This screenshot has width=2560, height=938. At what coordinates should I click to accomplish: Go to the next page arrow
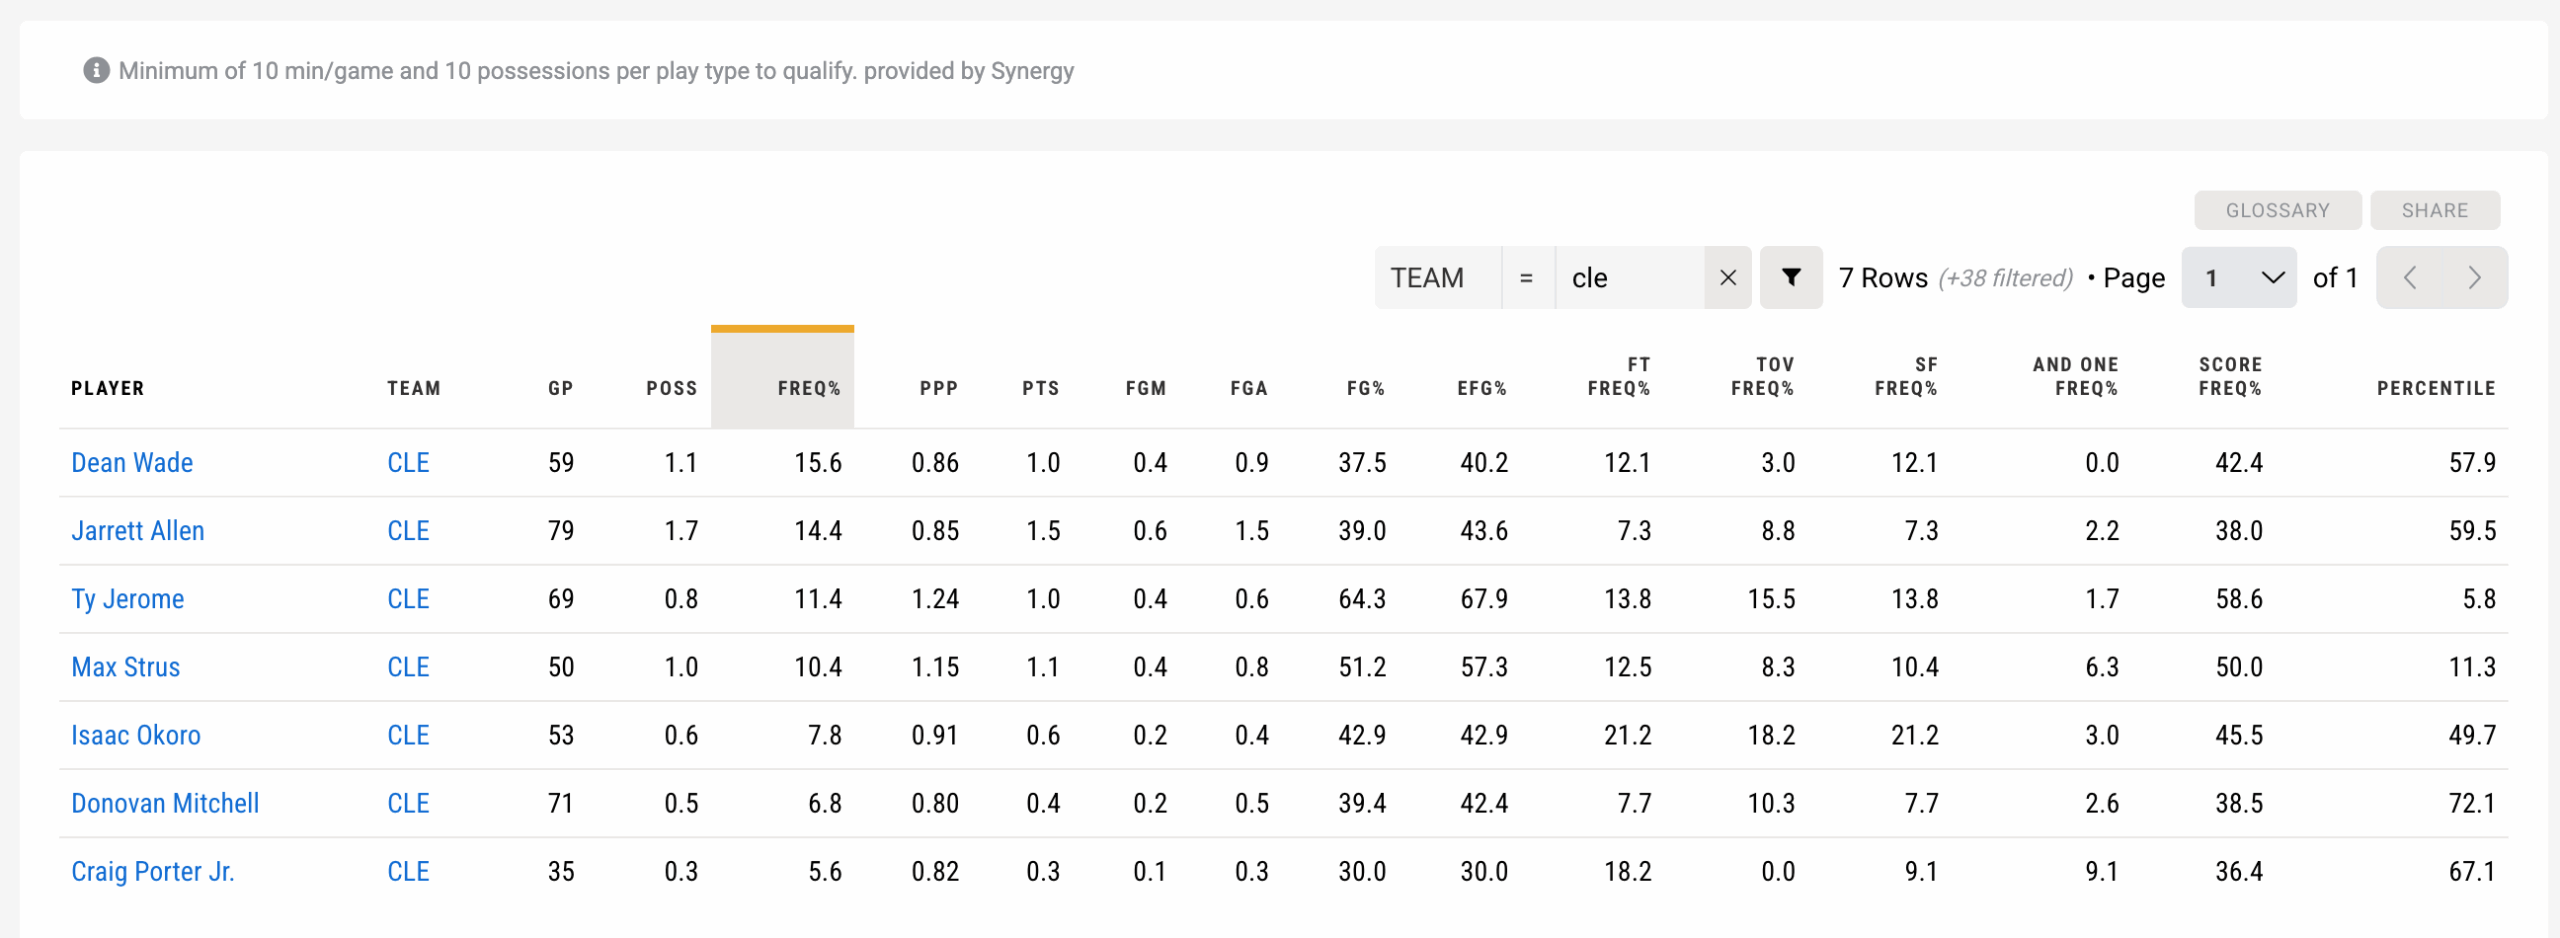pyautogui.click(x=2474, y=277)
